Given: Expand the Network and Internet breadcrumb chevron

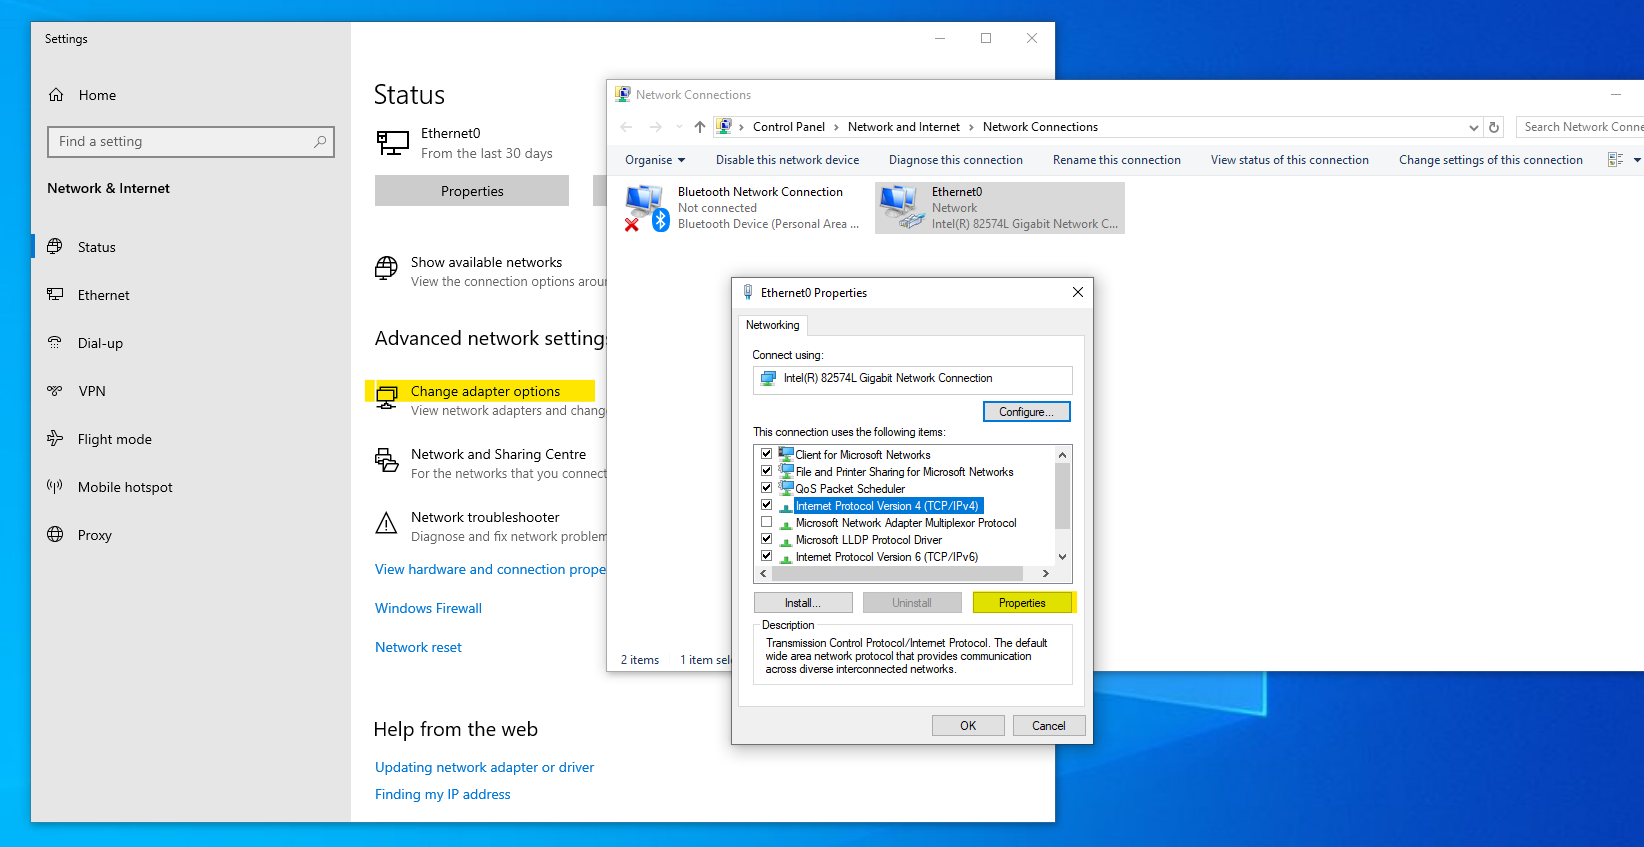Looking at the screenshot, I should pos(971,127).
